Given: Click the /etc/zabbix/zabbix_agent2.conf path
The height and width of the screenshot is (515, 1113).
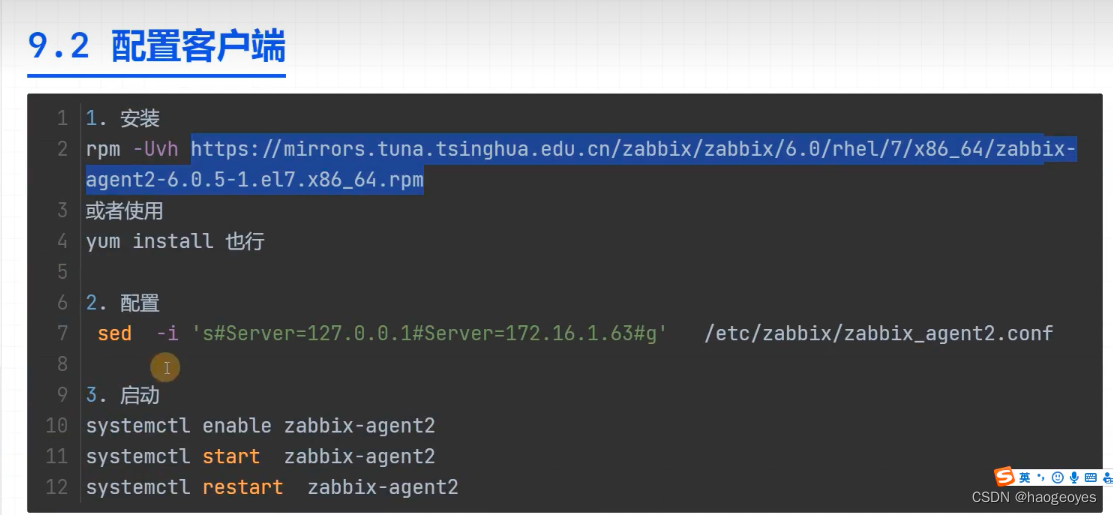Looking at the screenshot, I should pos(879,333).
